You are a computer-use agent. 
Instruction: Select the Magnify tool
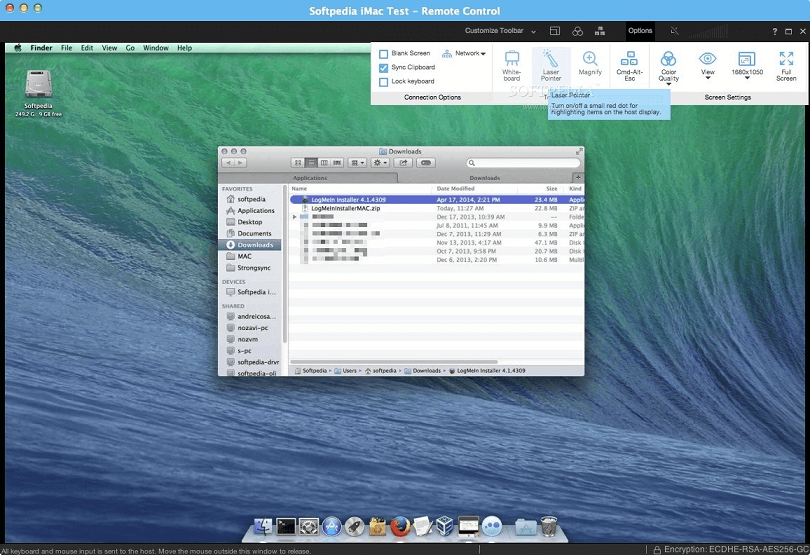[x=590, y=64]
